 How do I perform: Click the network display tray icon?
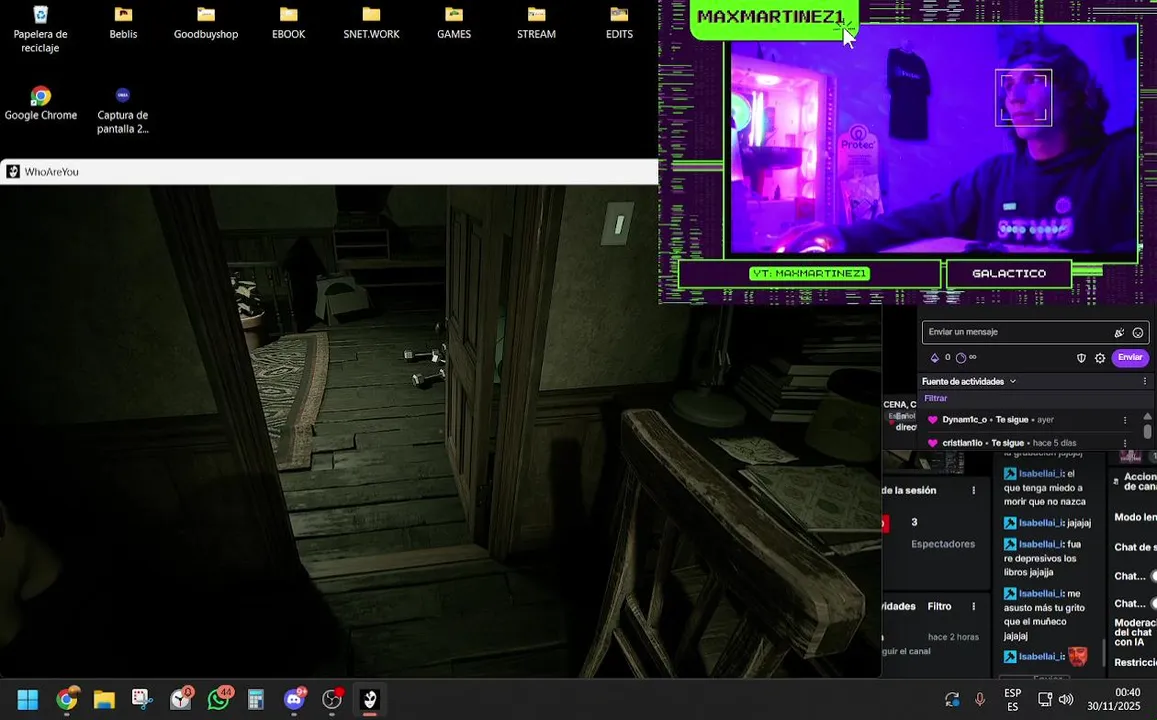[x=1045, y=699]
